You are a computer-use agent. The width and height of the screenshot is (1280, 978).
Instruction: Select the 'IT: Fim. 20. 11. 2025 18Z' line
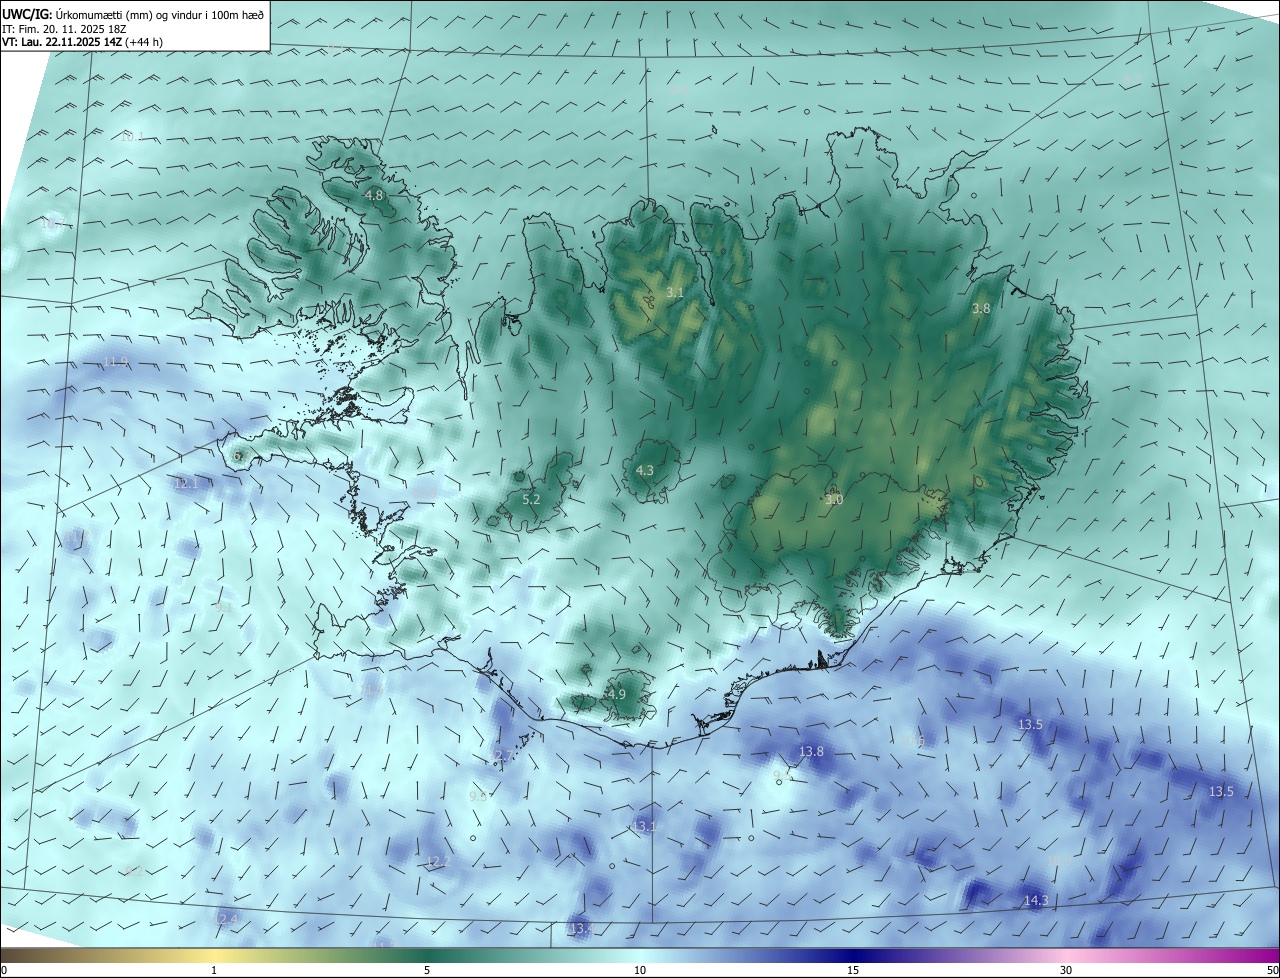tap(64, 28)
